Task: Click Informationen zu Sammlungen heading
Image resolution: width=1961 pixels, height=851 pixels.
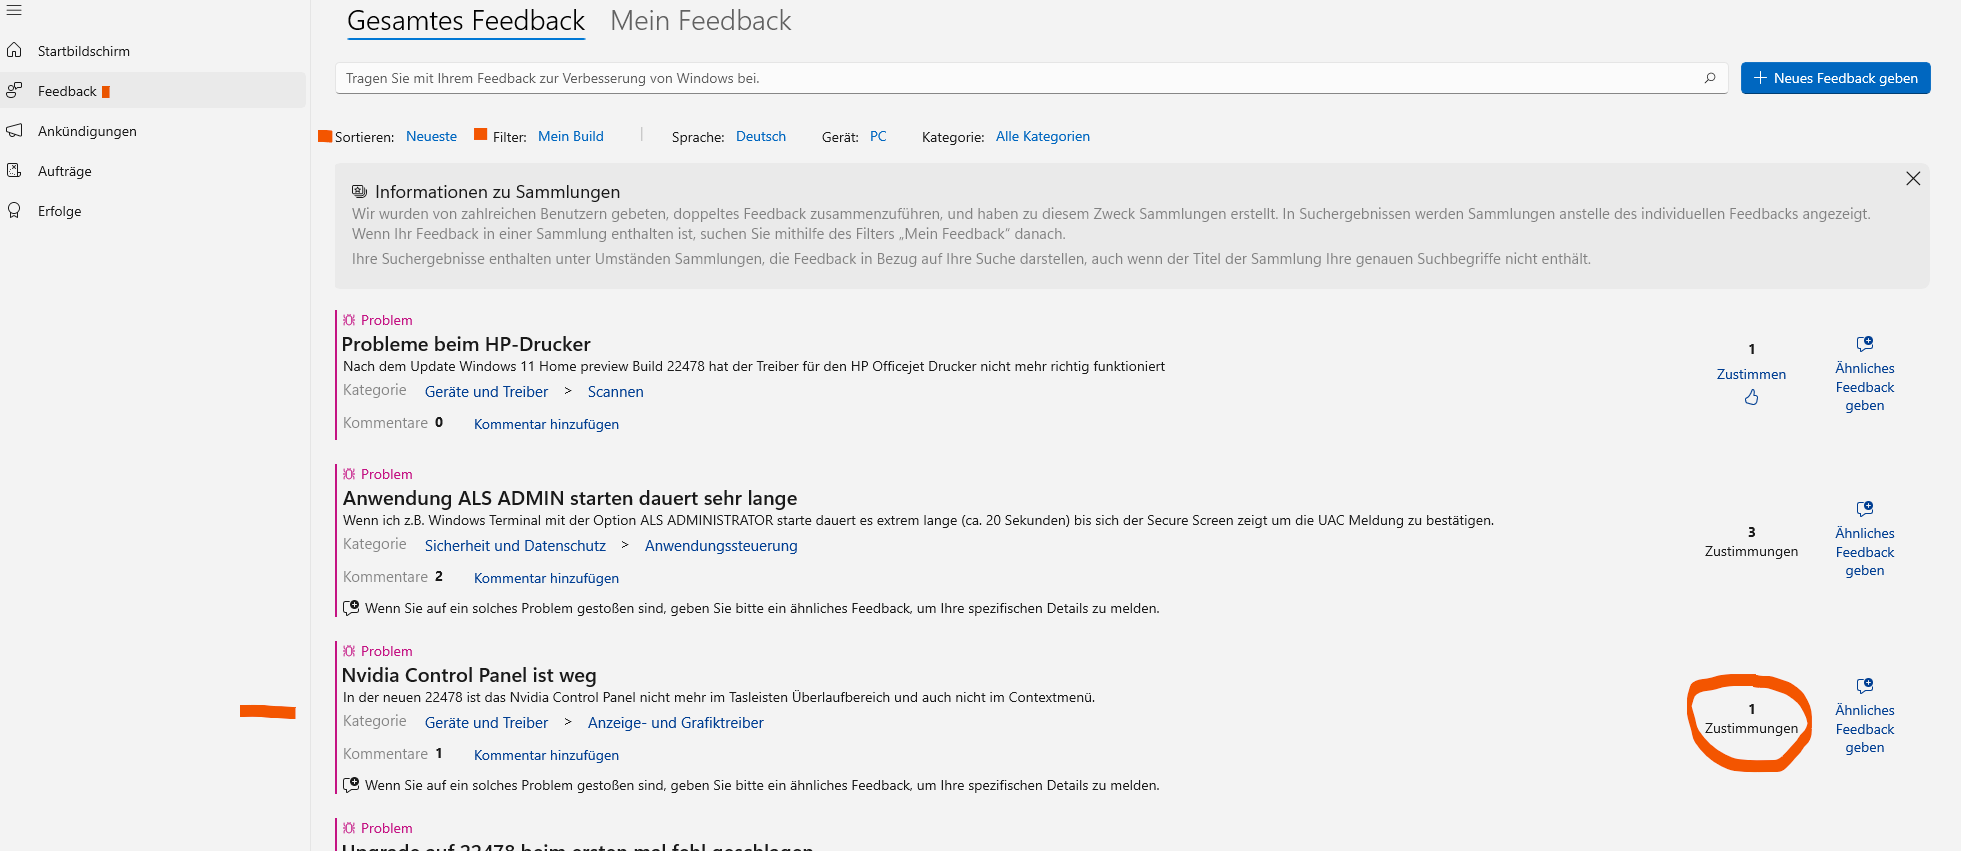Action: (x=497, y=192)
